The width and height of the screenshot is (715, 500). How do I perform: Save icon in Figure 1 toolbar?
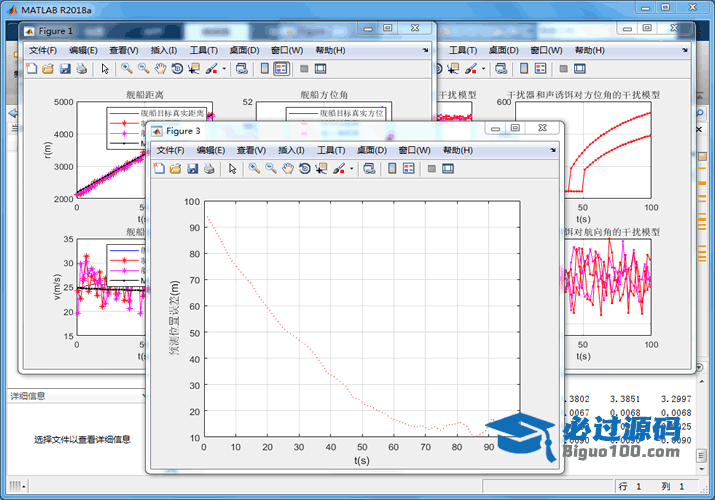click(65, 69)
